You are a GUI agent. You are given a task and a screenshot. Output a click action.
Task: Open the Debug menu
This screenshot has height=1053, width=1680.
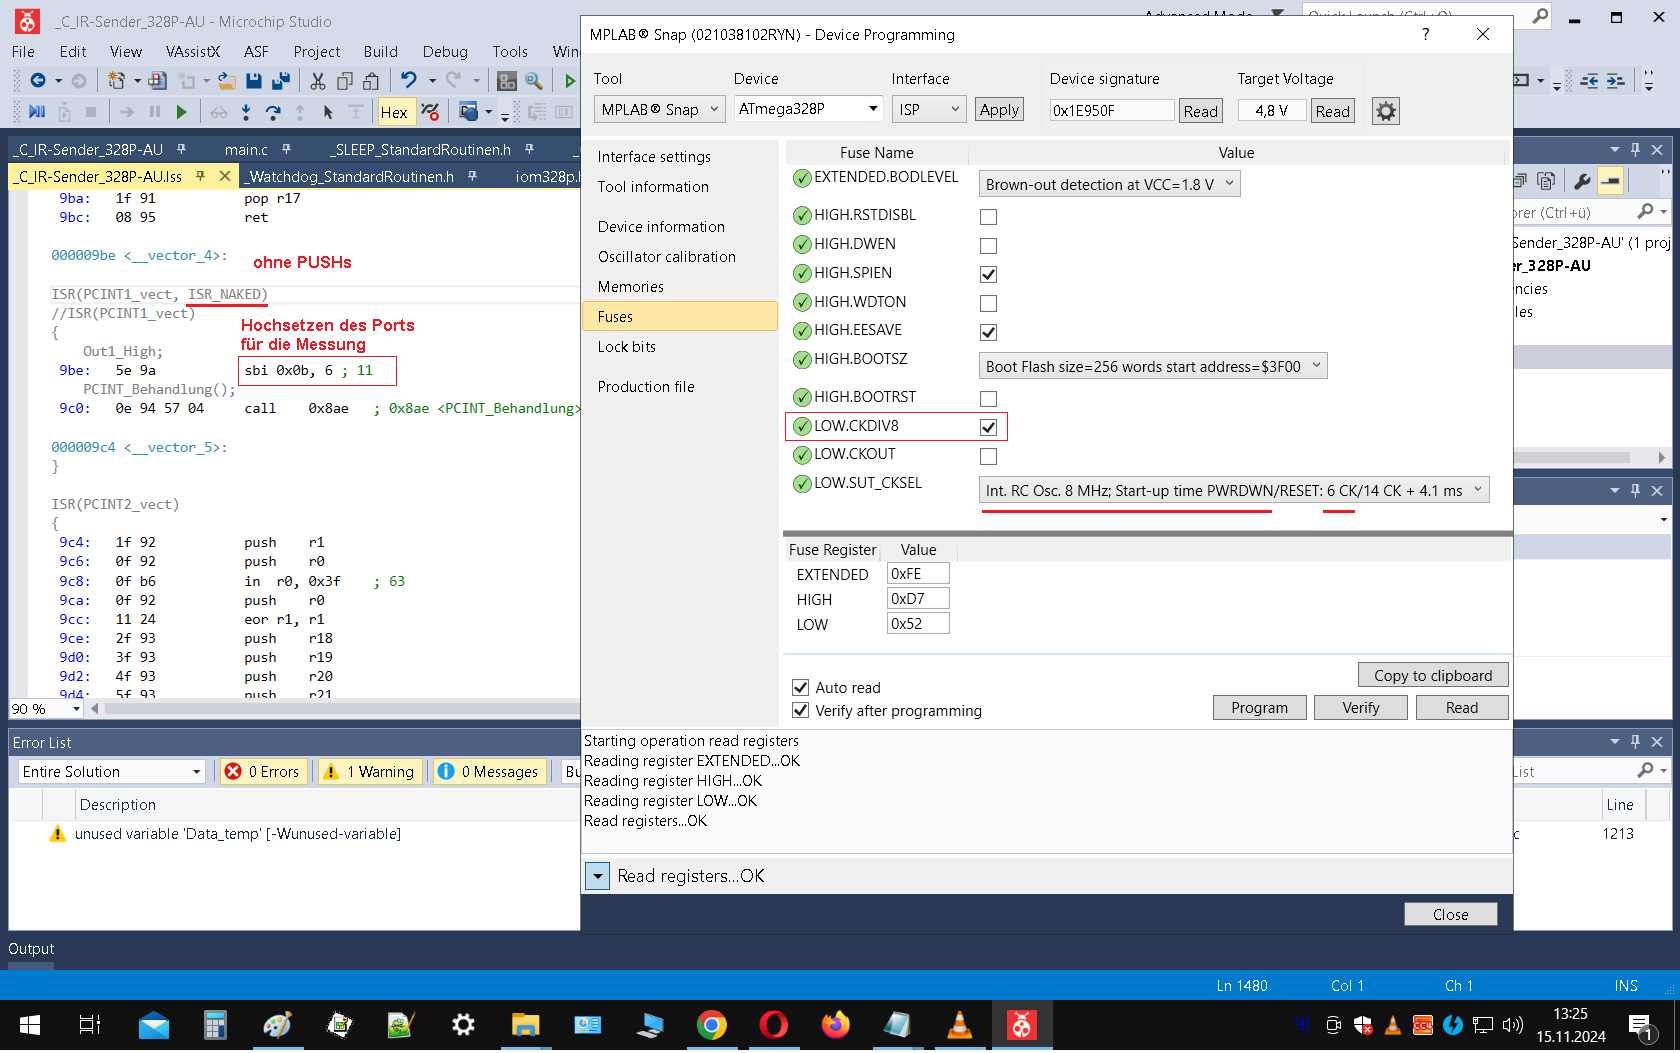pos(445,51)
